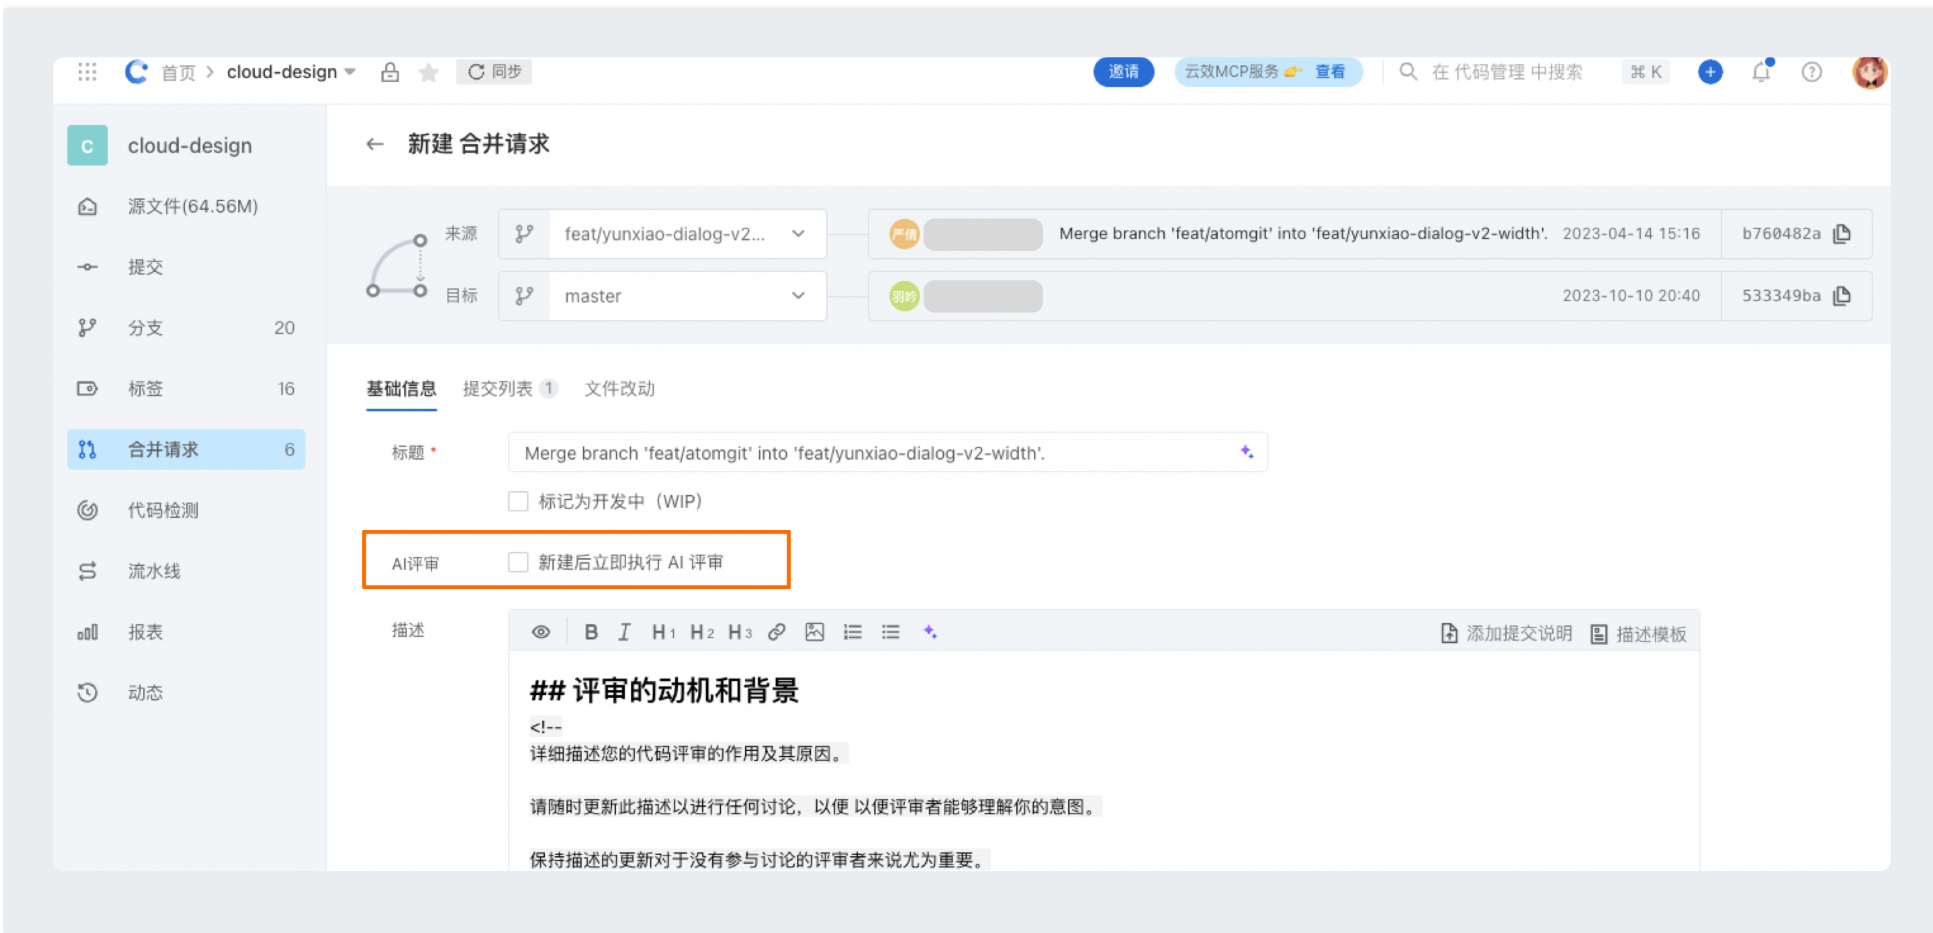Insert an image via the image icon
The height and width of the screenshot is (933, 1933).
(814, 631)
